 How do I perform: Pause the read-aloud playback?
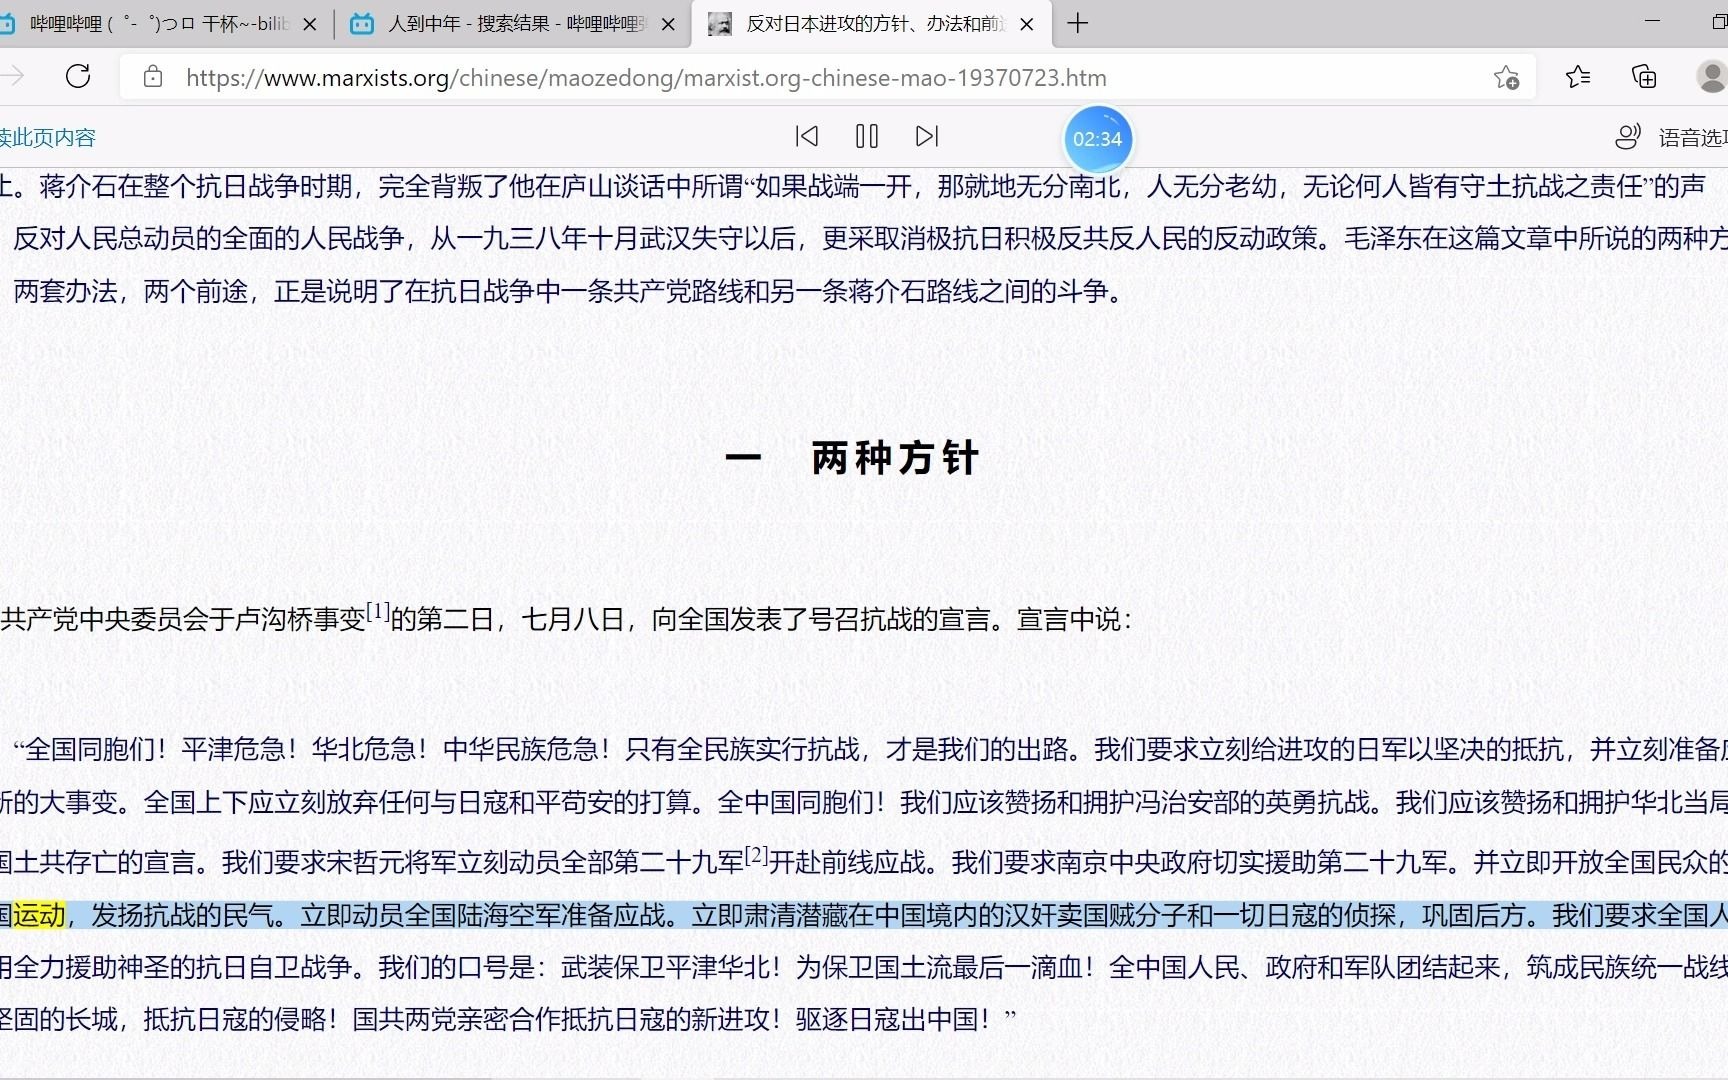(x=867, y=136)
